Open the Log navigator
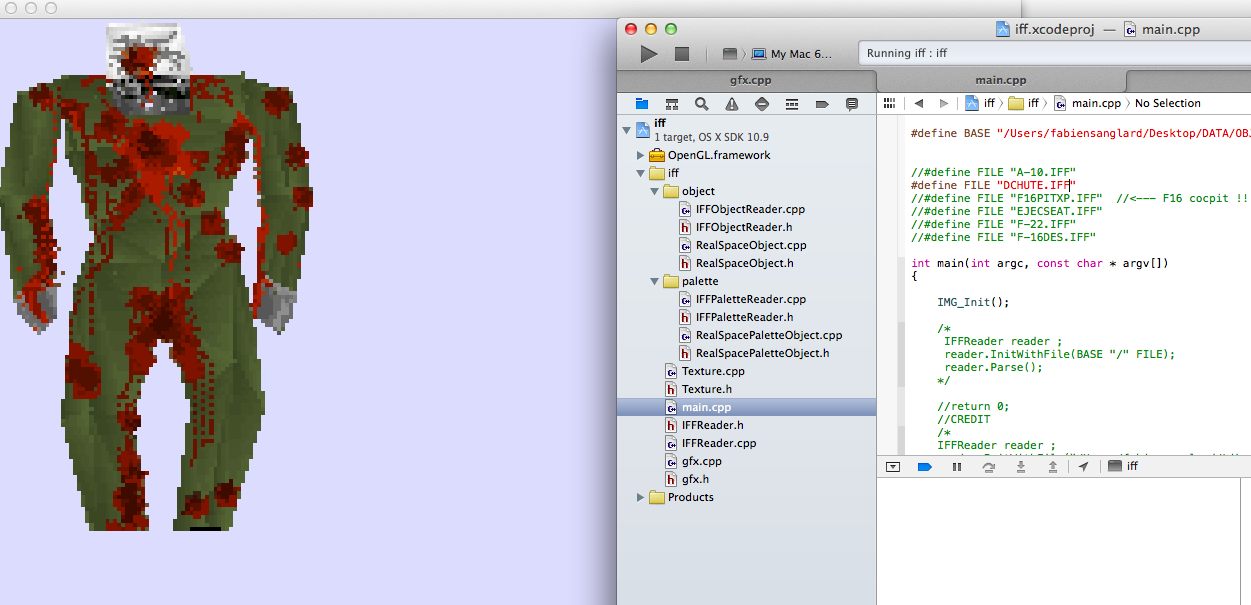1251x605 pixels. click(851, 103)
